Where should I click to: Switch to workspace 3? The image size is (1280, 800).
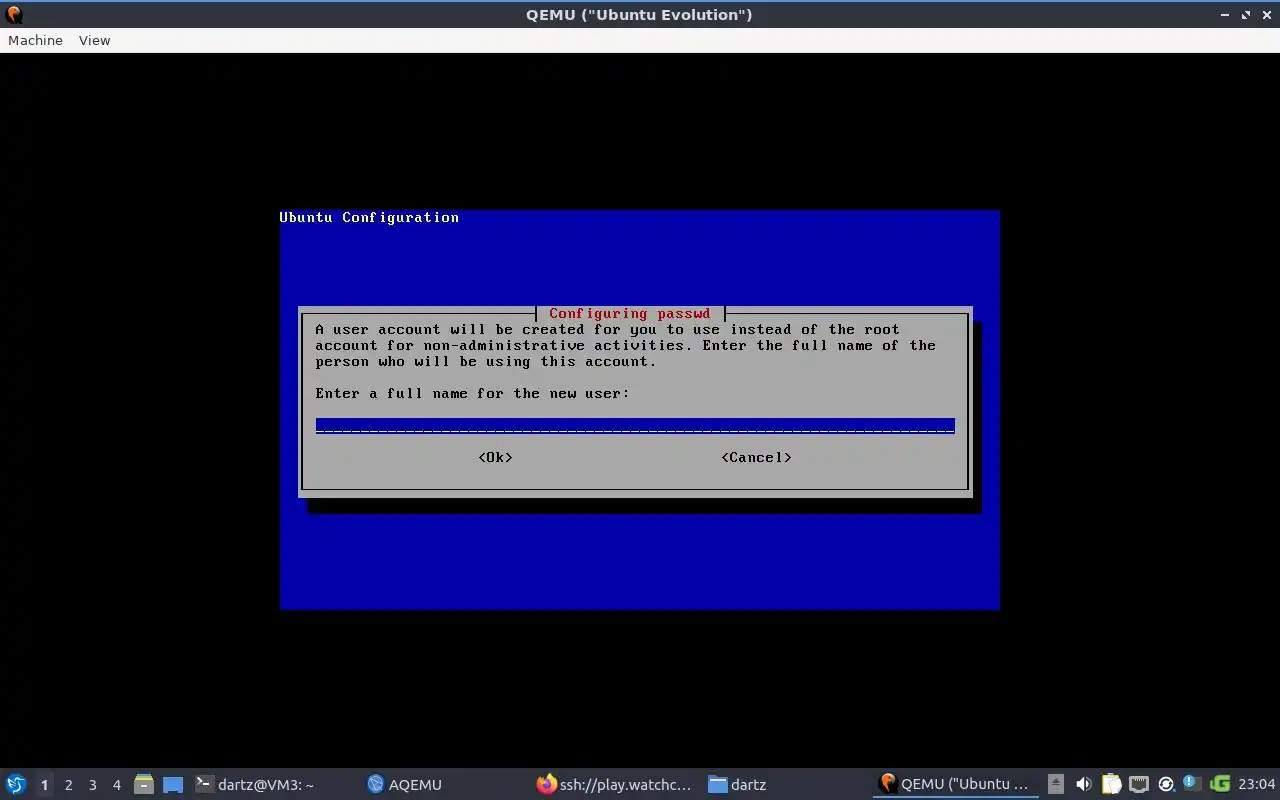tap(92, 785)
